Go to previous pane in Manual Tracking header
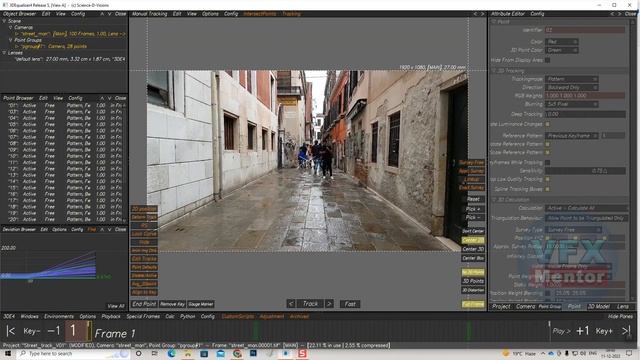The width and height of the screenshot is (640, 360). pos(475,14)
